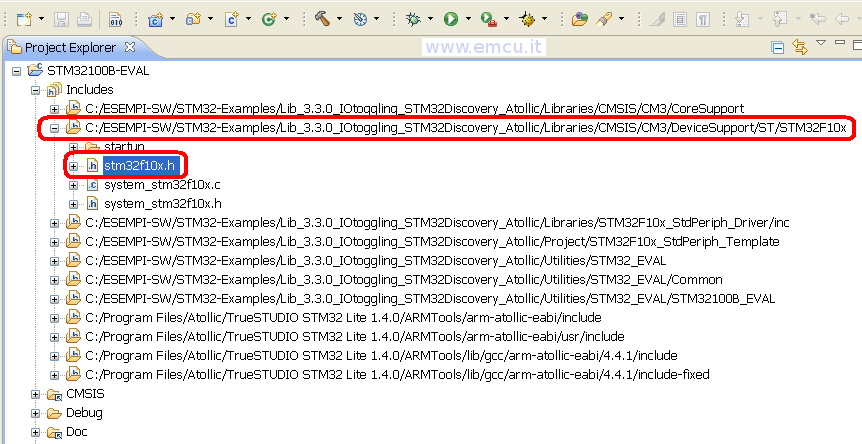The width and height of the screenshot is (862, 444).
Task: Select the STM32100B-EVAL project name
Action: click(98, 70)
